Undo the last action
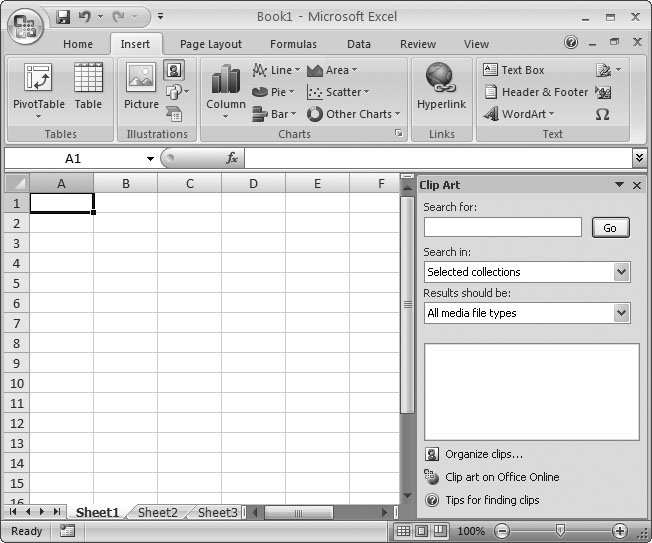Screen dimensions: 652x543 click(84, 17)
